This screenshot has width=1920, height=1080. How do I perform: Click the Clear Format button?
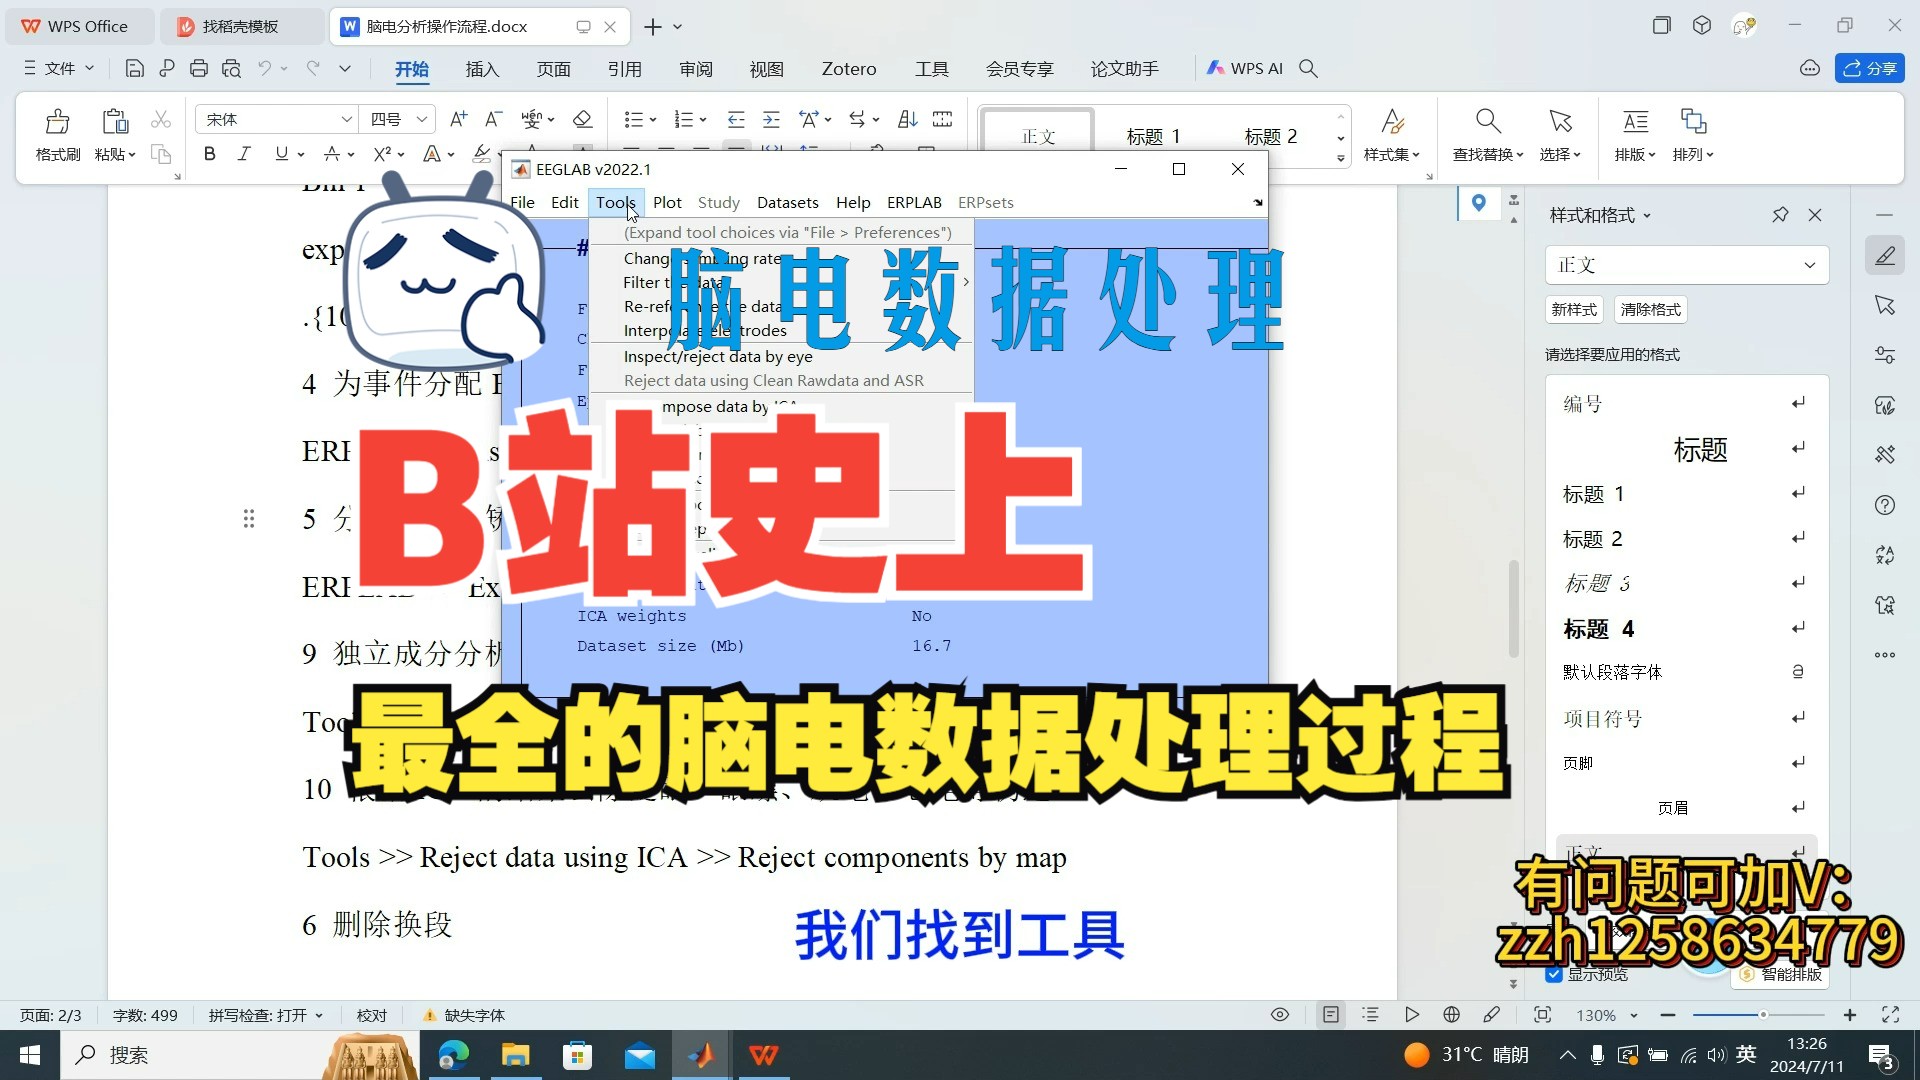point(1651,310)
